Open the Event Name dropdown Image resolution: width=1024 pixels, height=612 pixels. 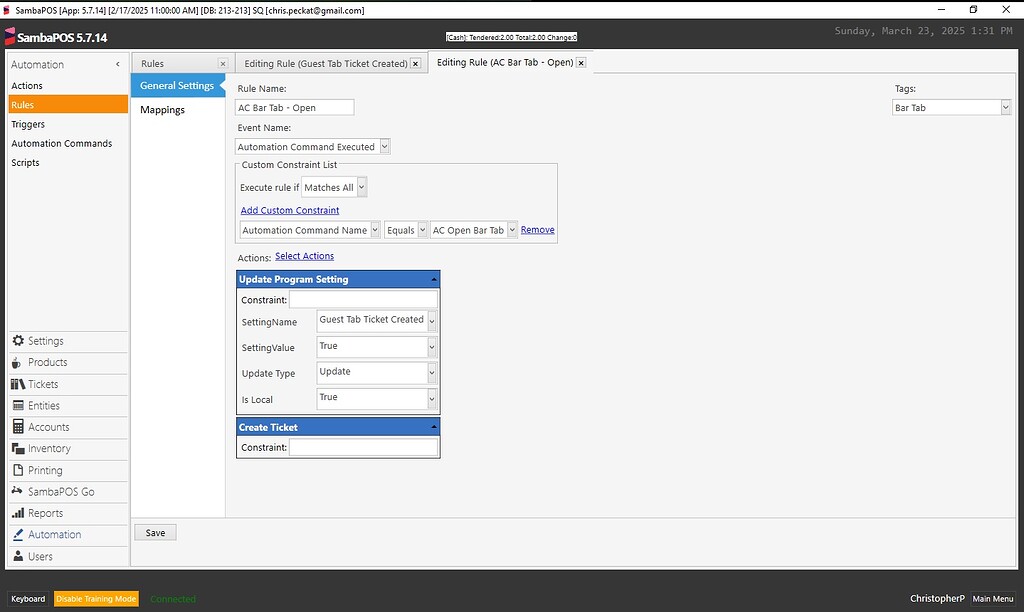pos(384,146)
